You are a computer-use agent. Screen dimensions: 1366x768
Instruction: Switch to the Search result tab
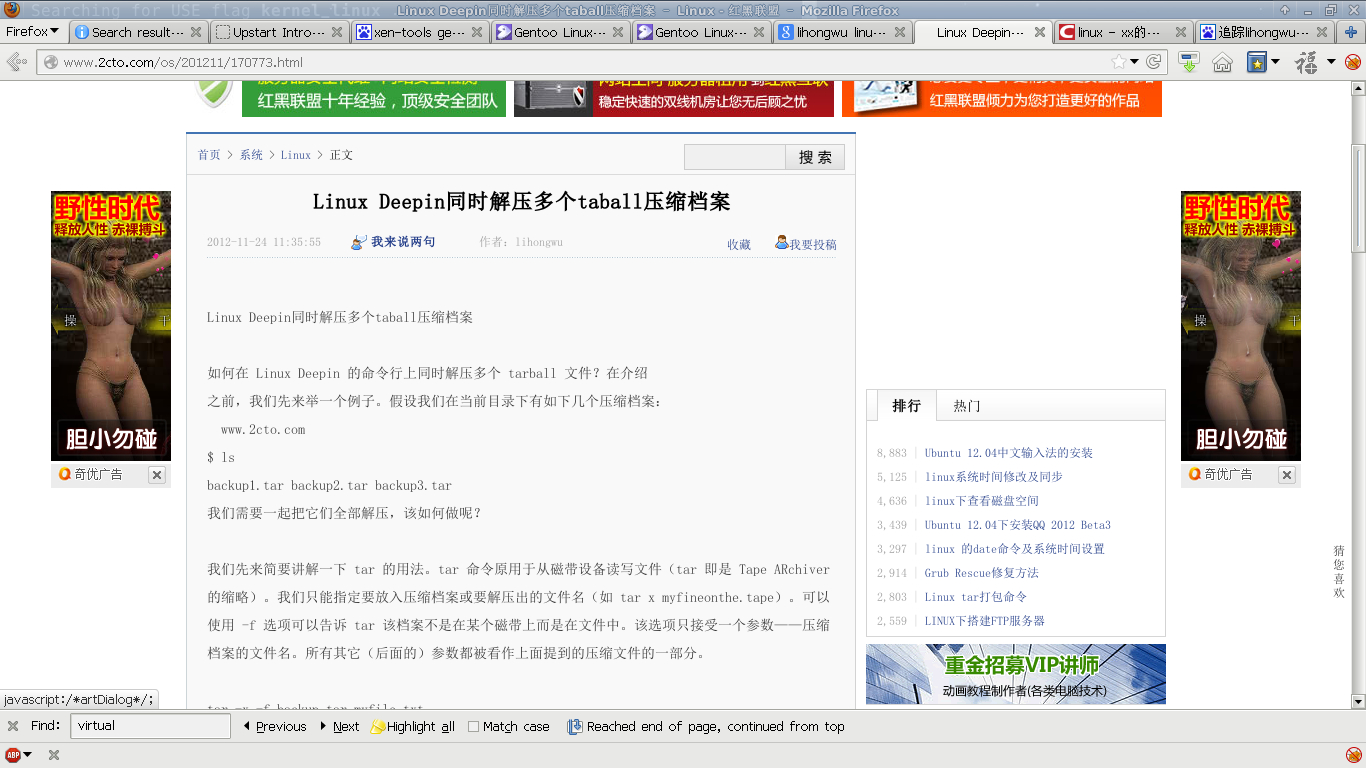pos(138,32)
